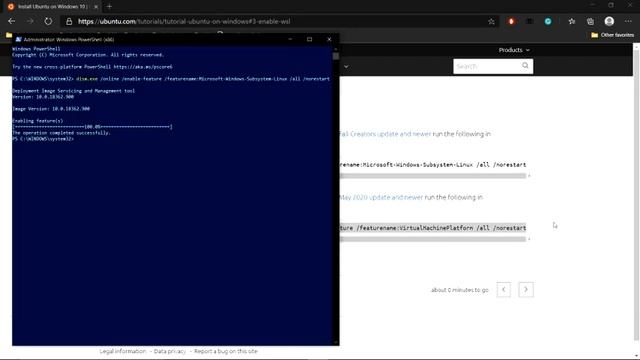Open the Fall Creators update and newer link

click(x=385, y=134)
